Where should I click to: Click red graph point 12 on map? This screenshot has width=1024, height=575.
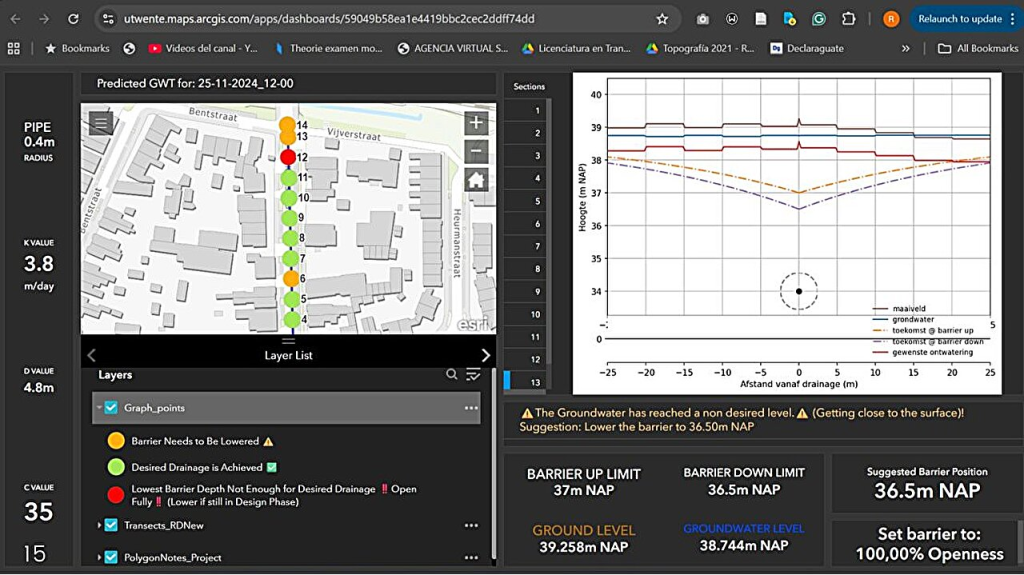pos(288,157)
